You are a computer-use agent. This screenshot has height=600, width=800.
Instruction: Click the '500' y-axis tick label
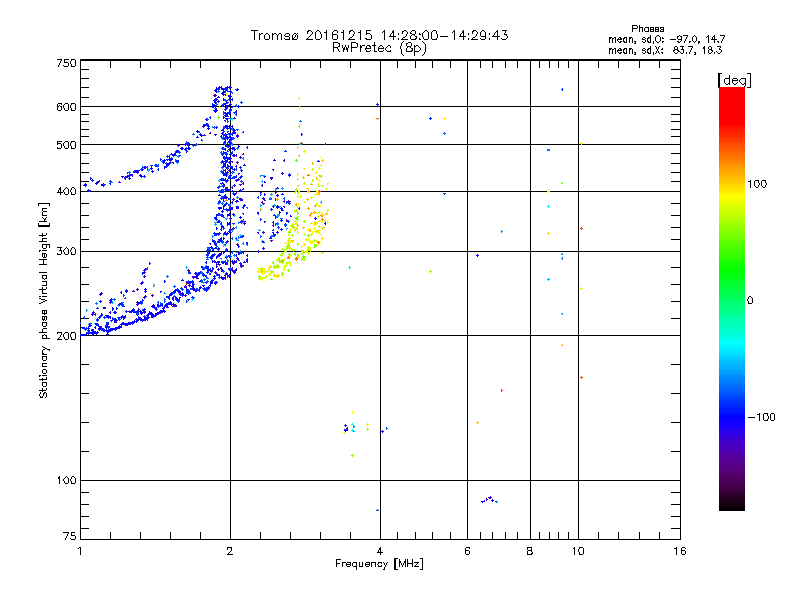(x=67, y=145)
